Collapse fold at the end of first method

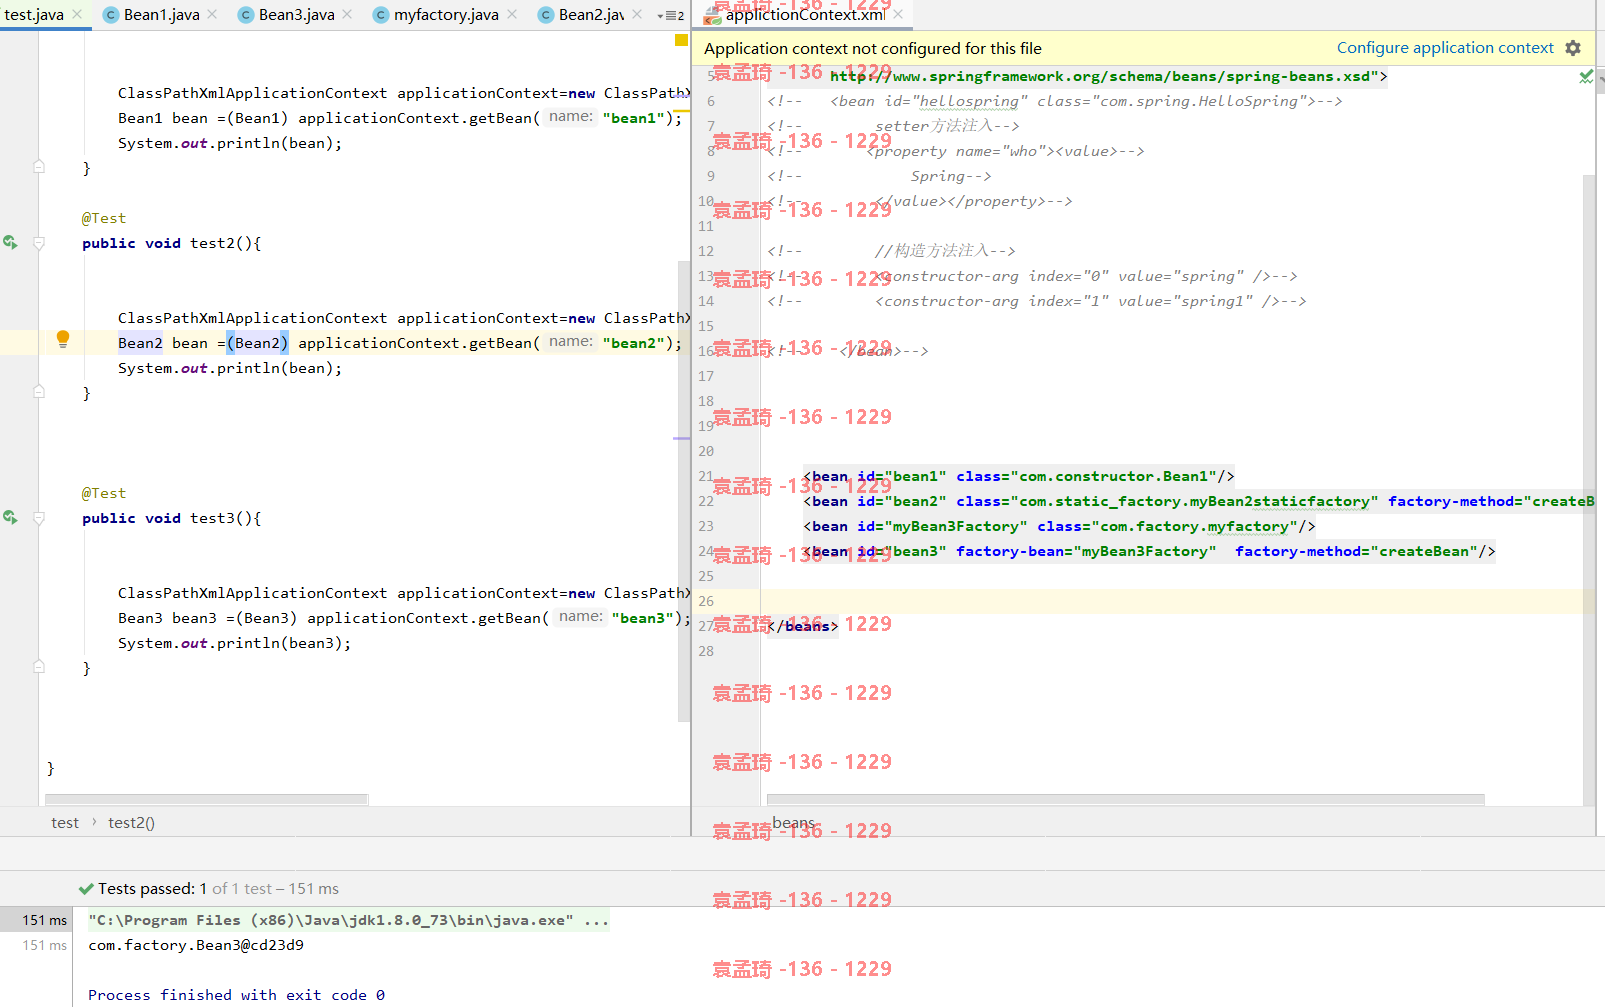[39, 167]
